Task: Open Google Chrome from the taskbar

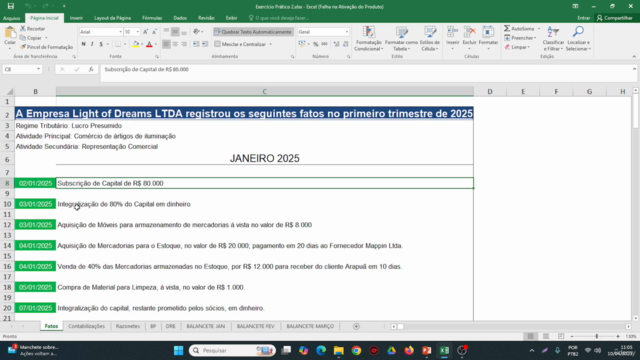Action: (356, 350)
